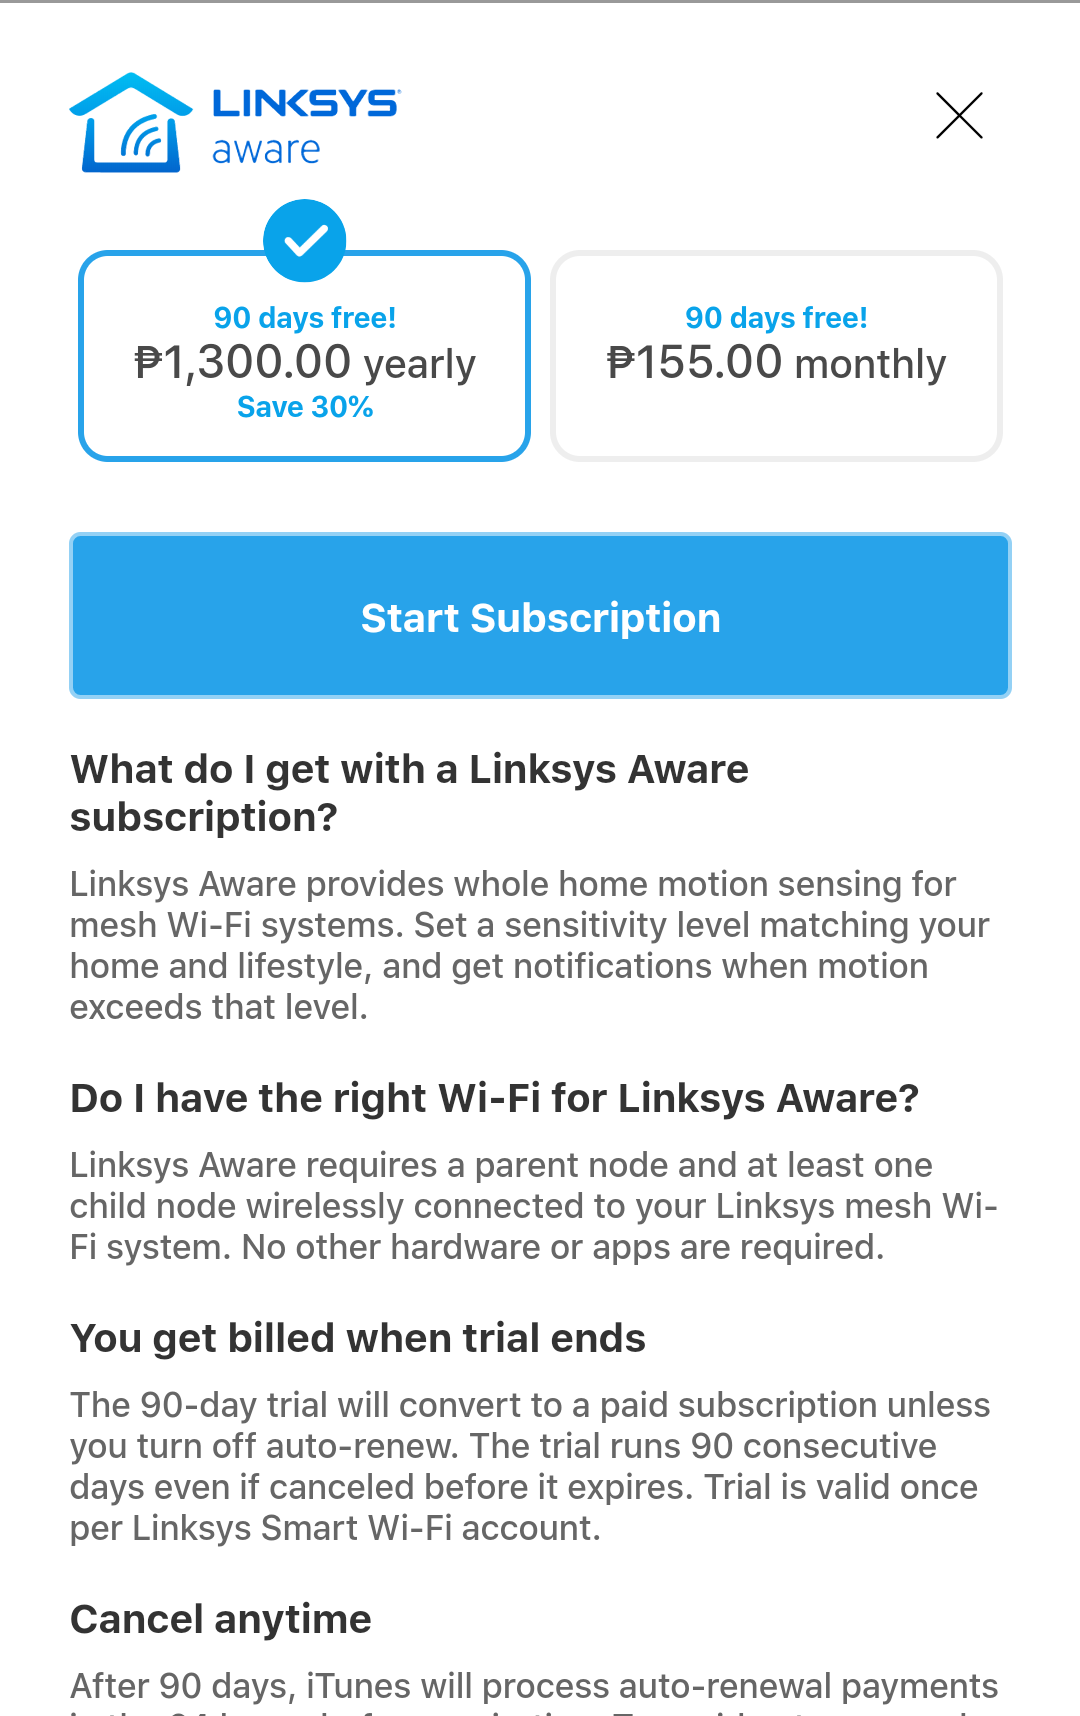Select the ₱1,300.00 yearly plan
The height and width of the screenshot is (1716, 1080).
point(304,356)
